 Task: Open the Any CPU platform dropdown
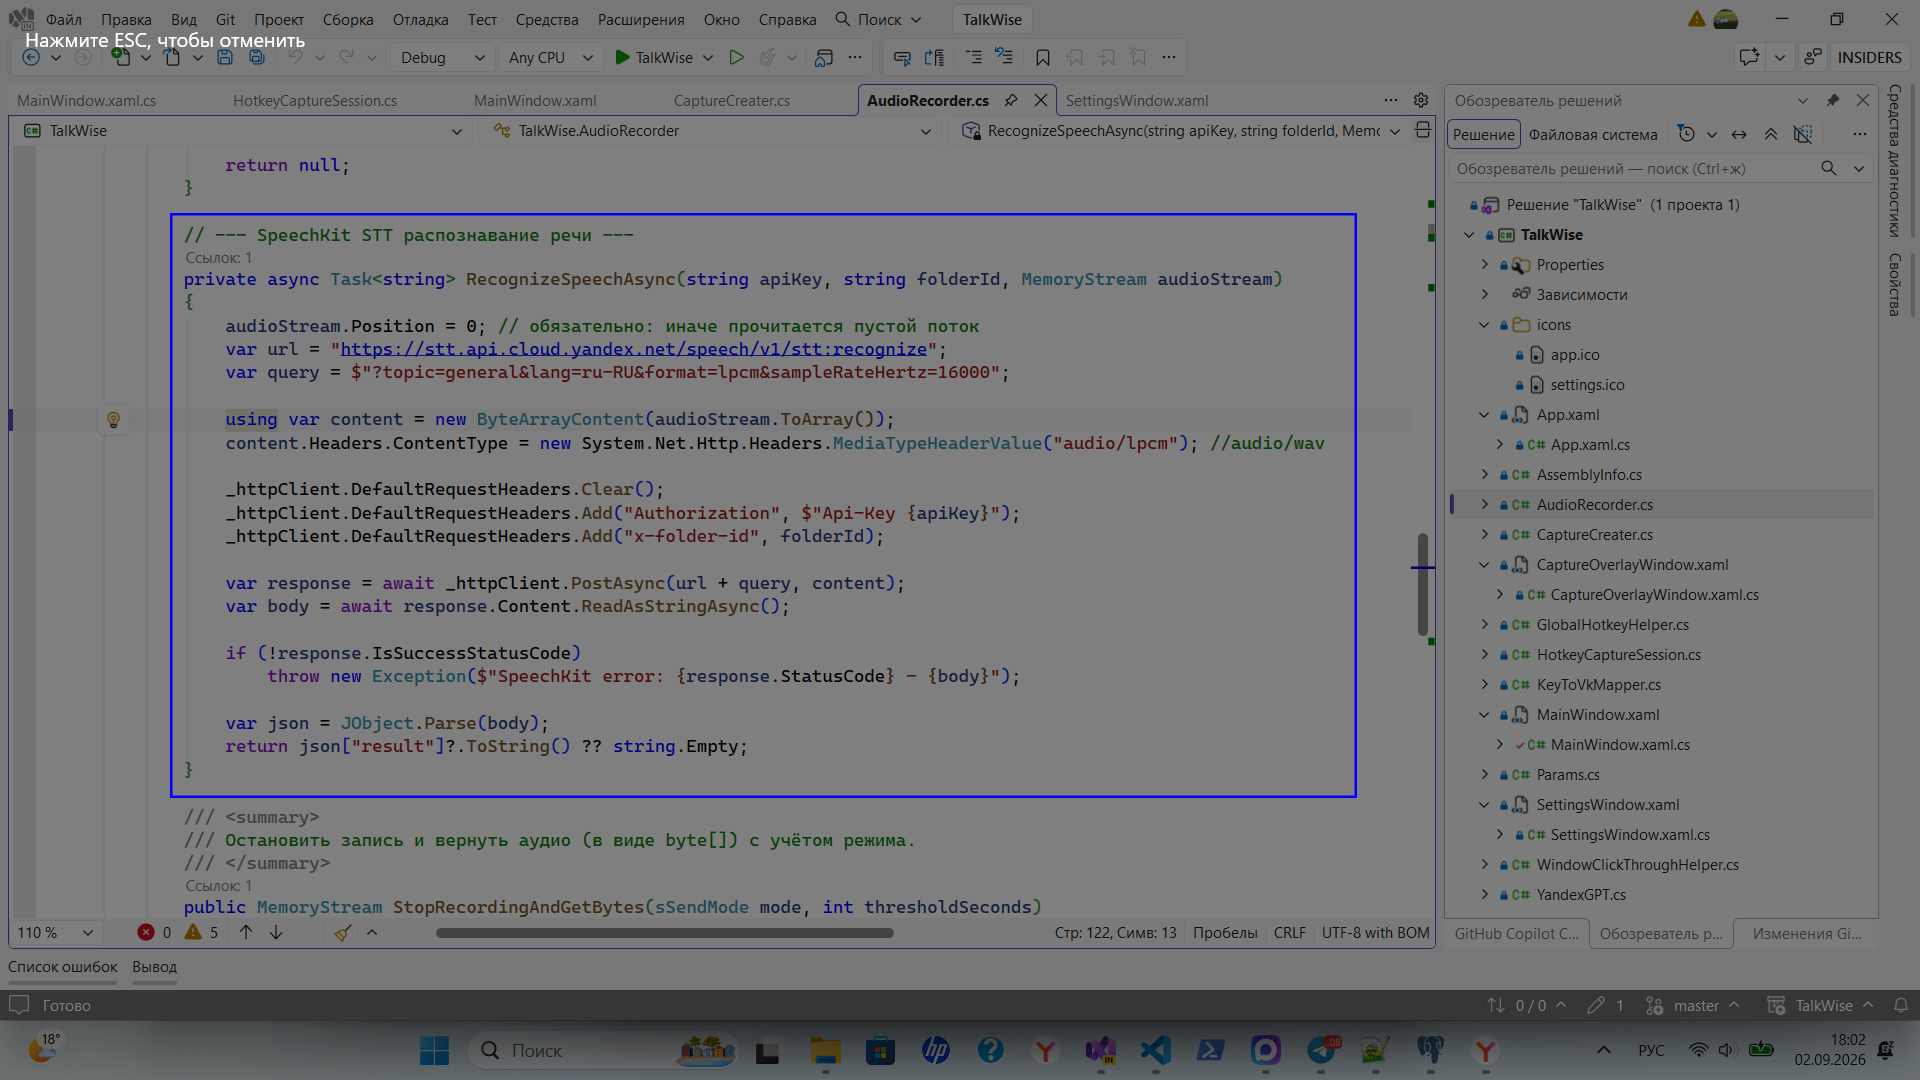point(551,57)
